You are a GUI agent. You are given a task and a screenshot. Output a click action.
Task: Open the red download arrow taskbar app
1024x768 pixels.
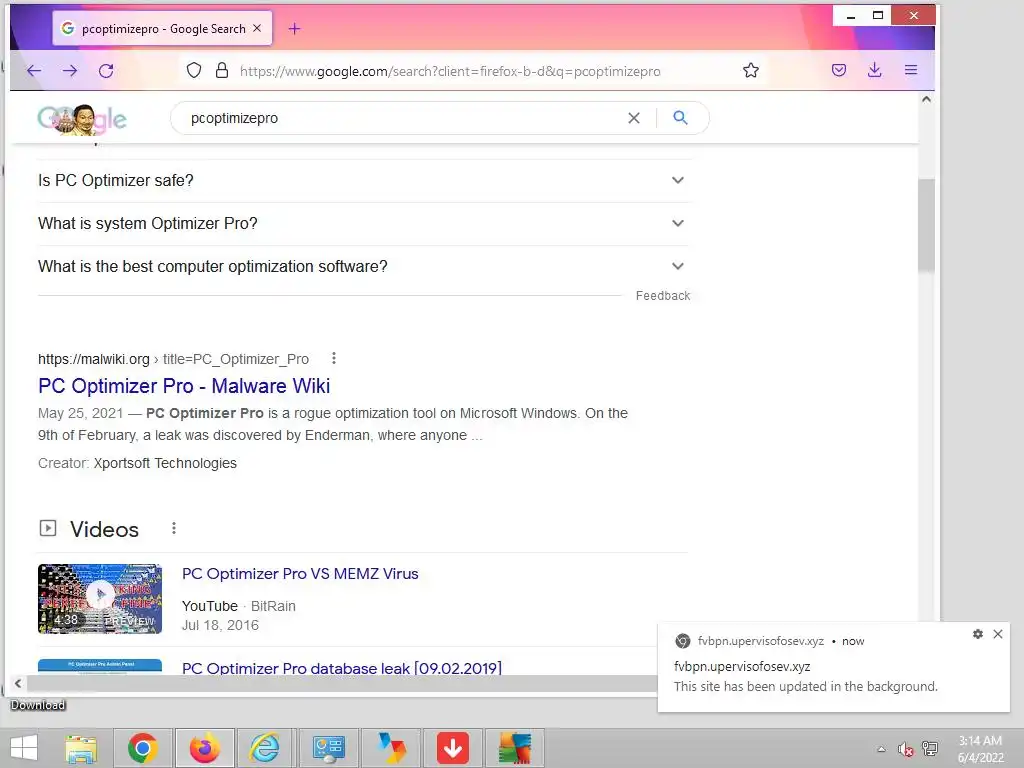(453, 748)
